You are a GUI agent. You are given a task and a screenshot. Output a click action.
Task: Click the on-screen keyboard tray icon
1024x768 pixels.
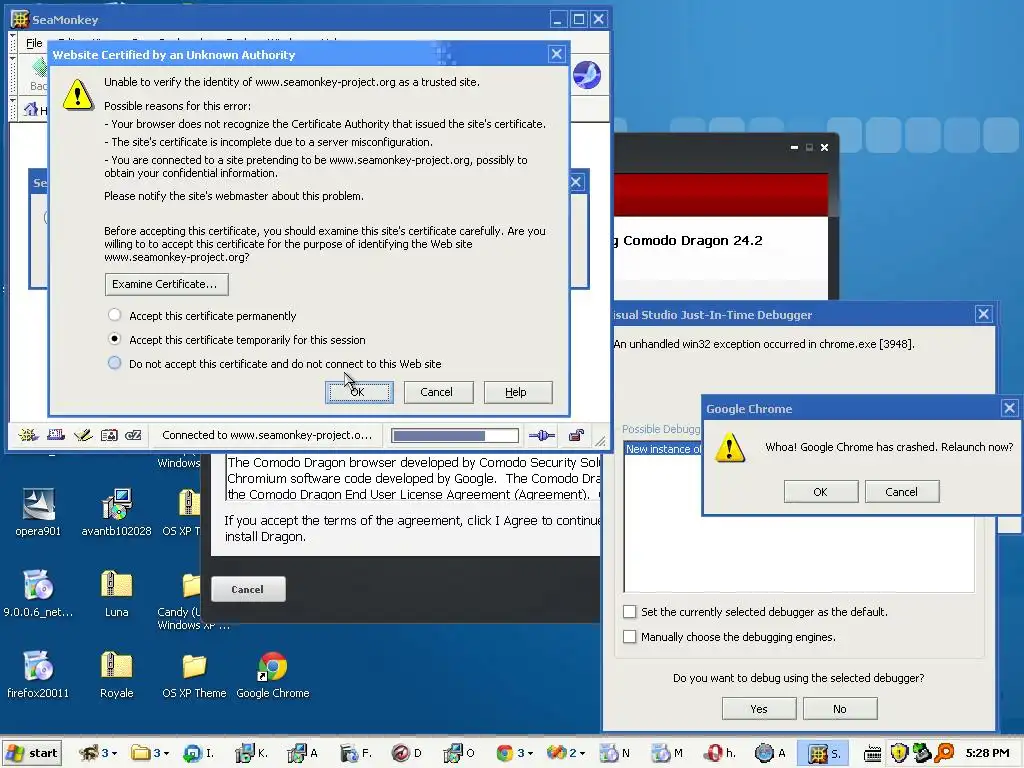[872, 754]
